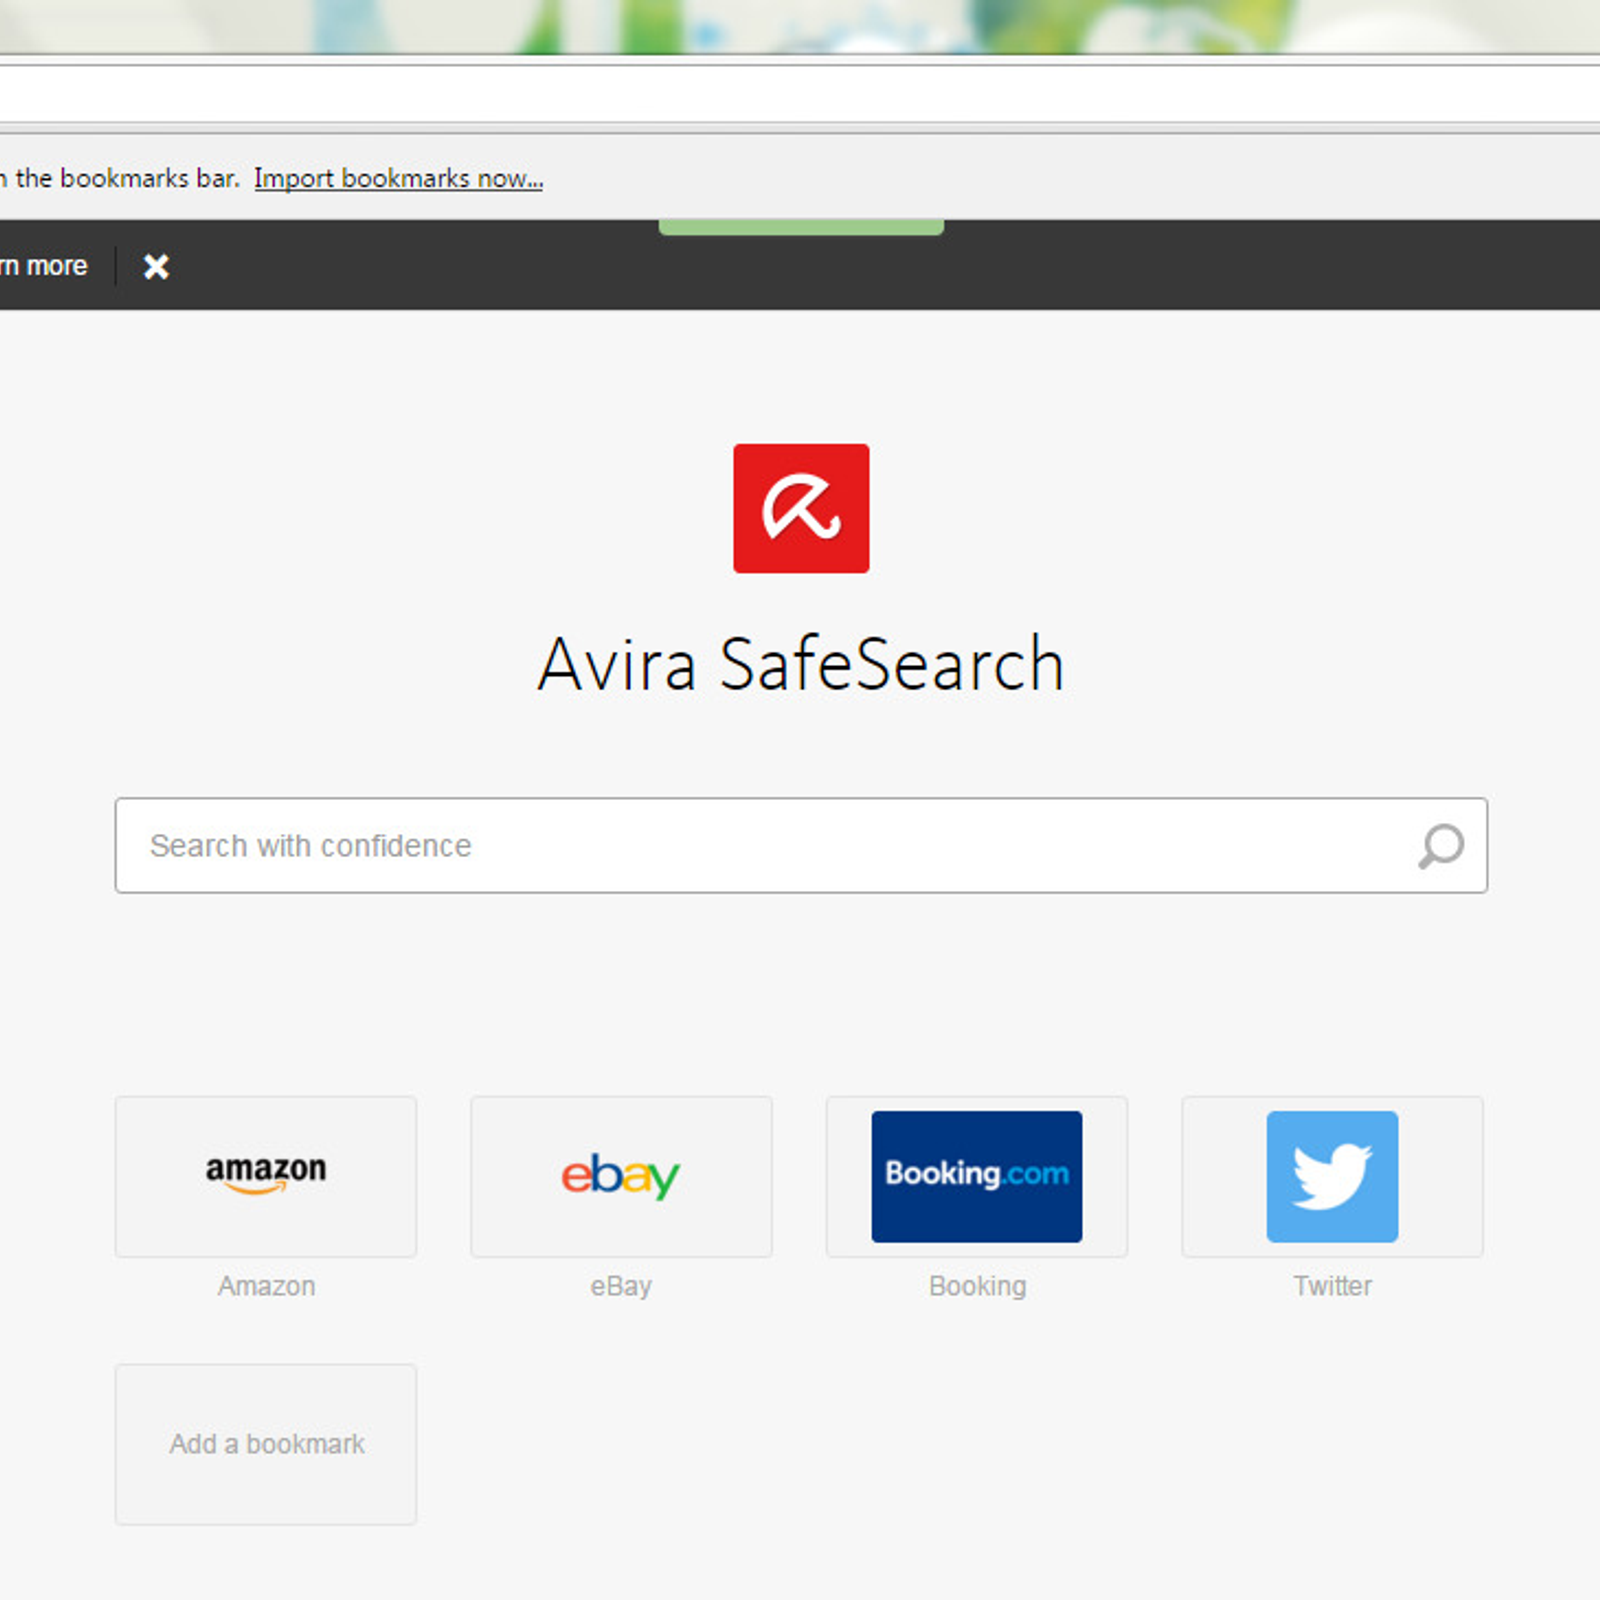The image size is (1600, 1600).
Task: Click the 'Twitter' label text
Action: click(1332, 1286)
